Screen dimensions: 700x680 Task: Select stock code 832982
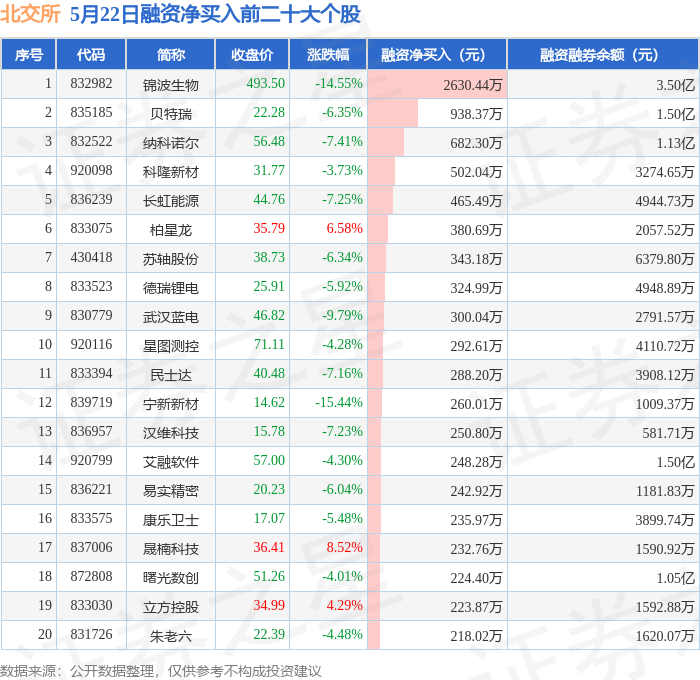91,83
